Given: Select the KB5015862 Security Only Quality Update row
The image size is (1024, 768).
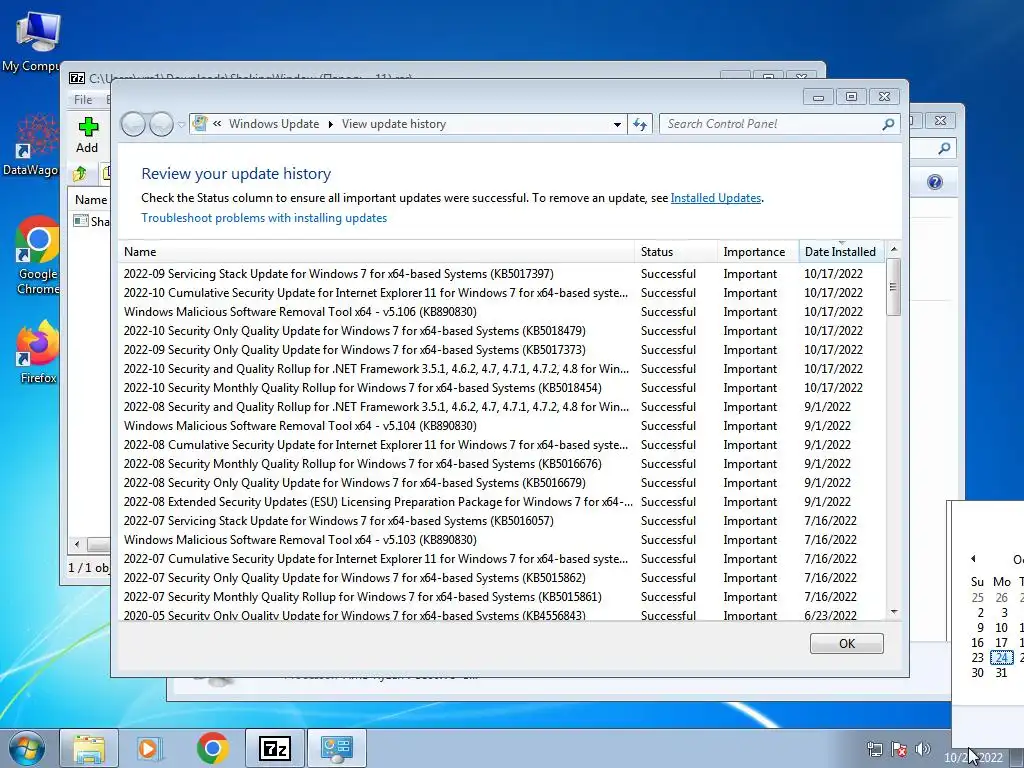Looking at the screenshot, I should coord(502,577).
